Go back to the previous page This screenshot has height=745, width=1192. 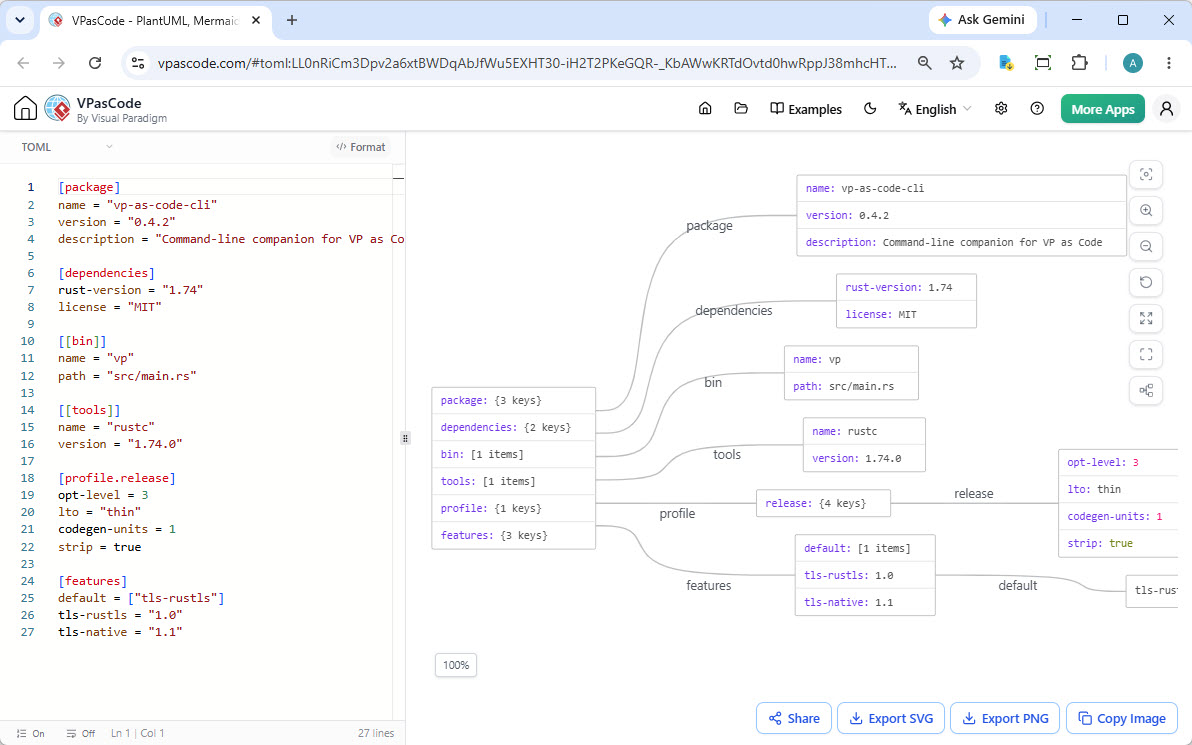tap(24, 63)
